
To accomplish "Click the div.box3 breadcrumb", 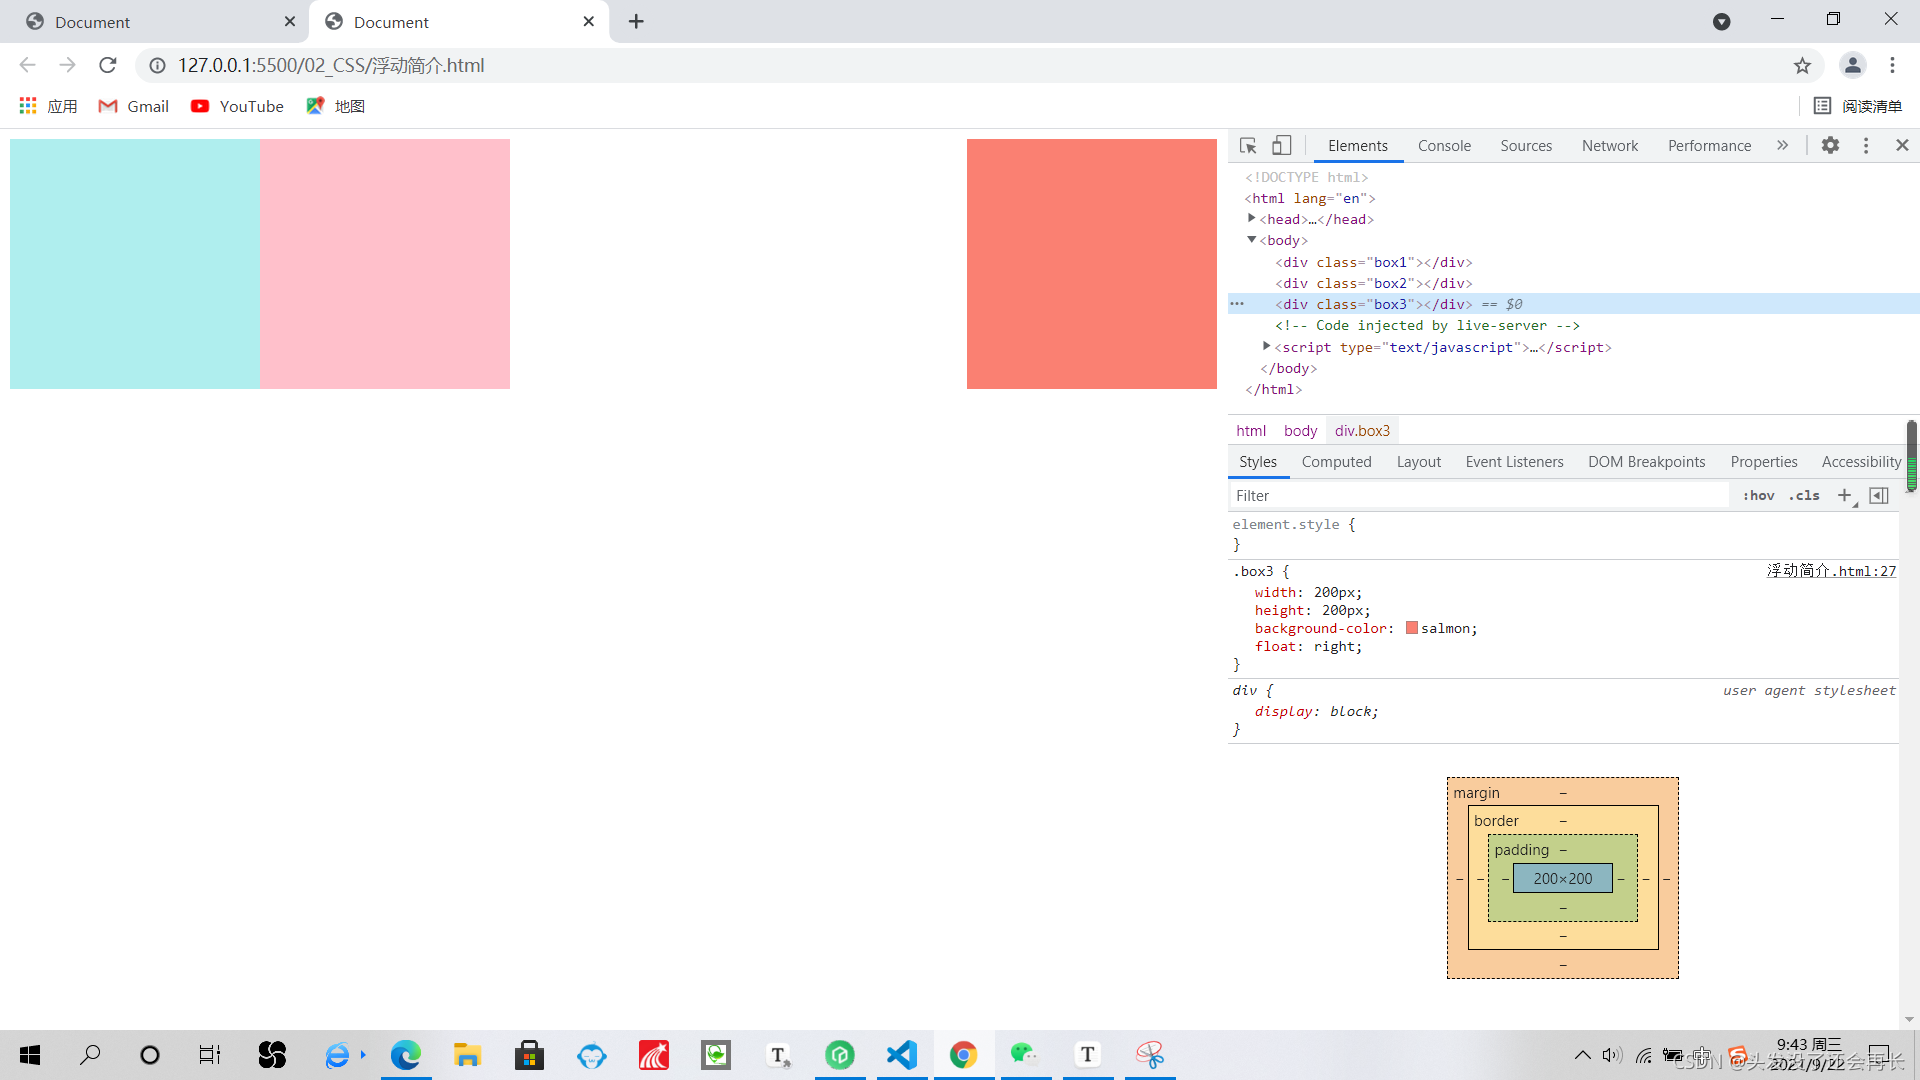I will click(x=1362, y=431).
